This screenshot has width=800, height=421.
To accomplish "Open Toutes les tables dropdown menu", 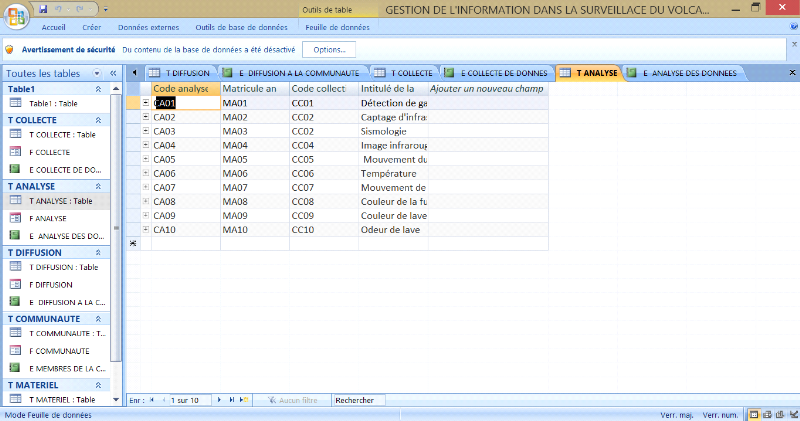I will pos(98,73).
